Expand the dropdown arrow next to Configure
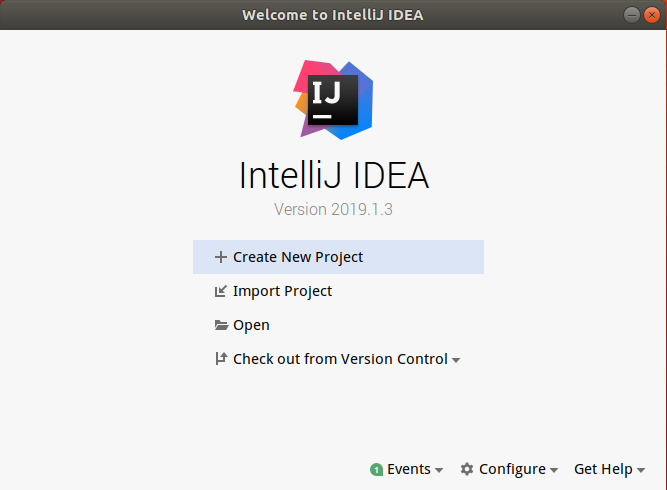667x490 pixels. pos(553,470)
